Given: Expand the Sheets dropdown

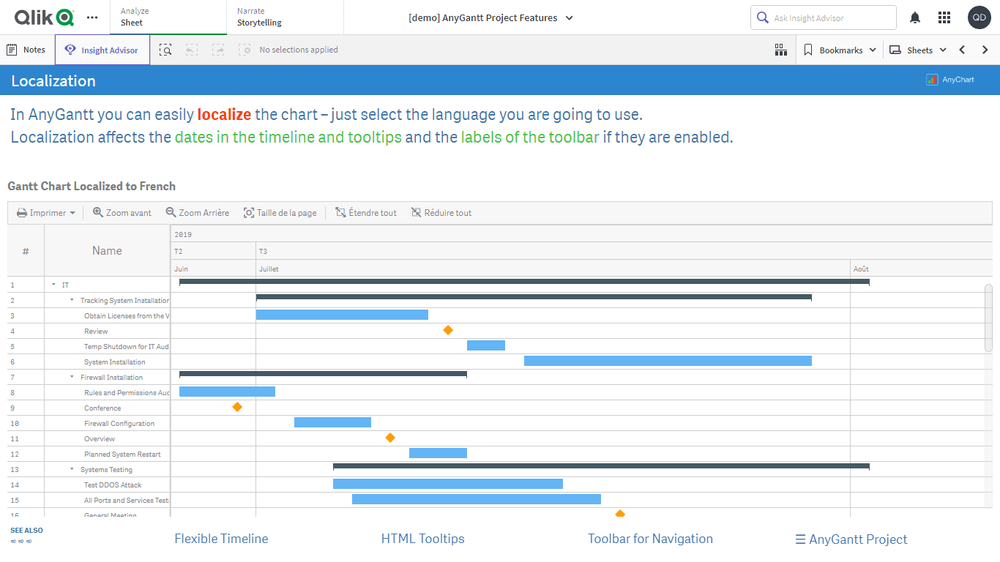Looking at the screenshot, I should pyautogui.click(x=917, y=50).
